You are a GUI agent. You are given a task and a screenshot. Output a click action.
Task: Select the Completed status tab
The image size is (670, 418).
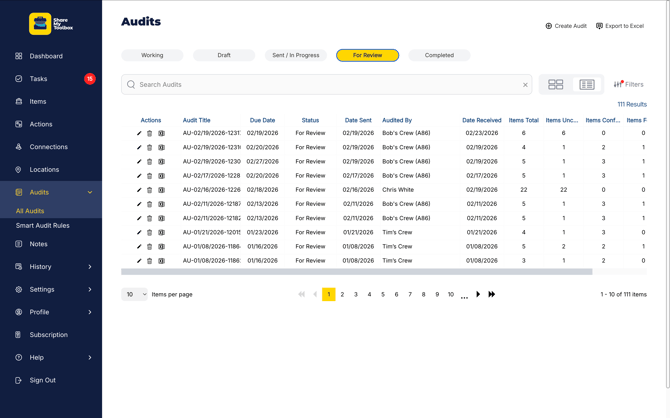(x=439, y=55)
